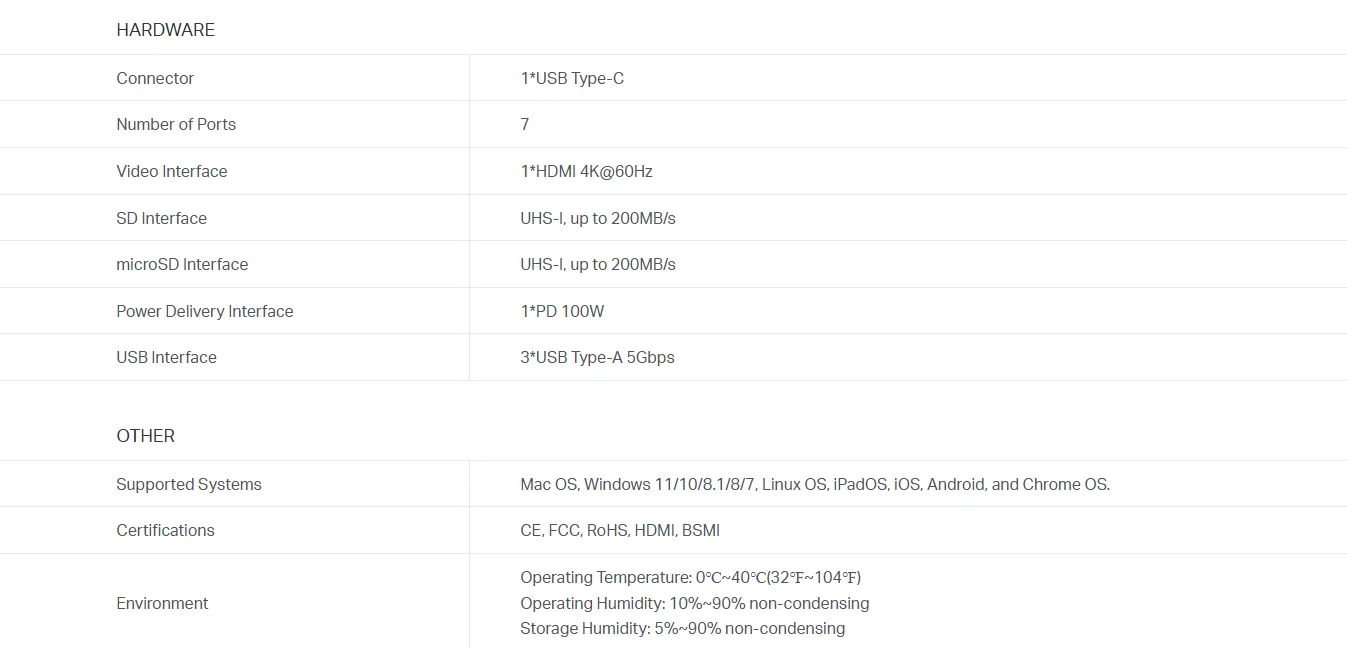
Task: Select the CE, FCC, RoHS certifications text
Action: click(x=620, y=530)
